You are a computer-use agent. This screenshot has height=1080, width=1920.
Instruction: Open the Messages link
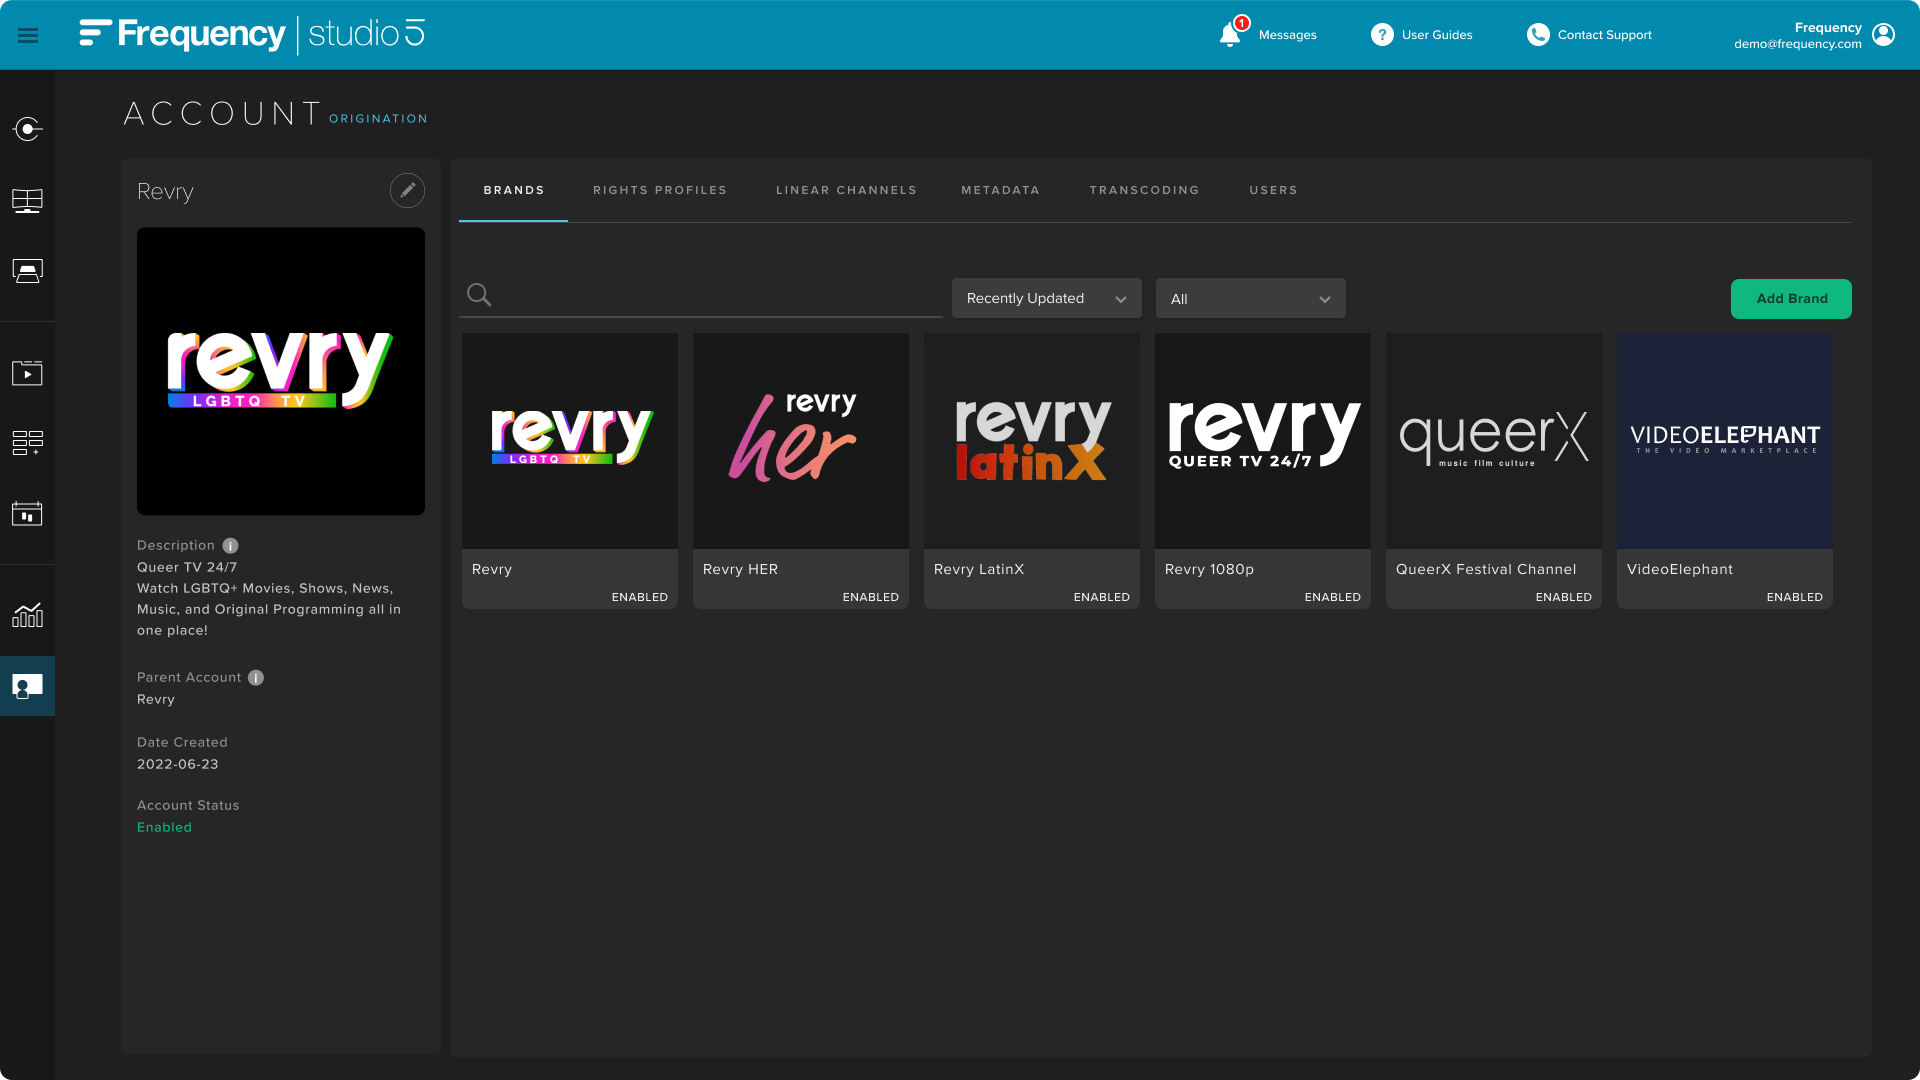pos(1287,35)
